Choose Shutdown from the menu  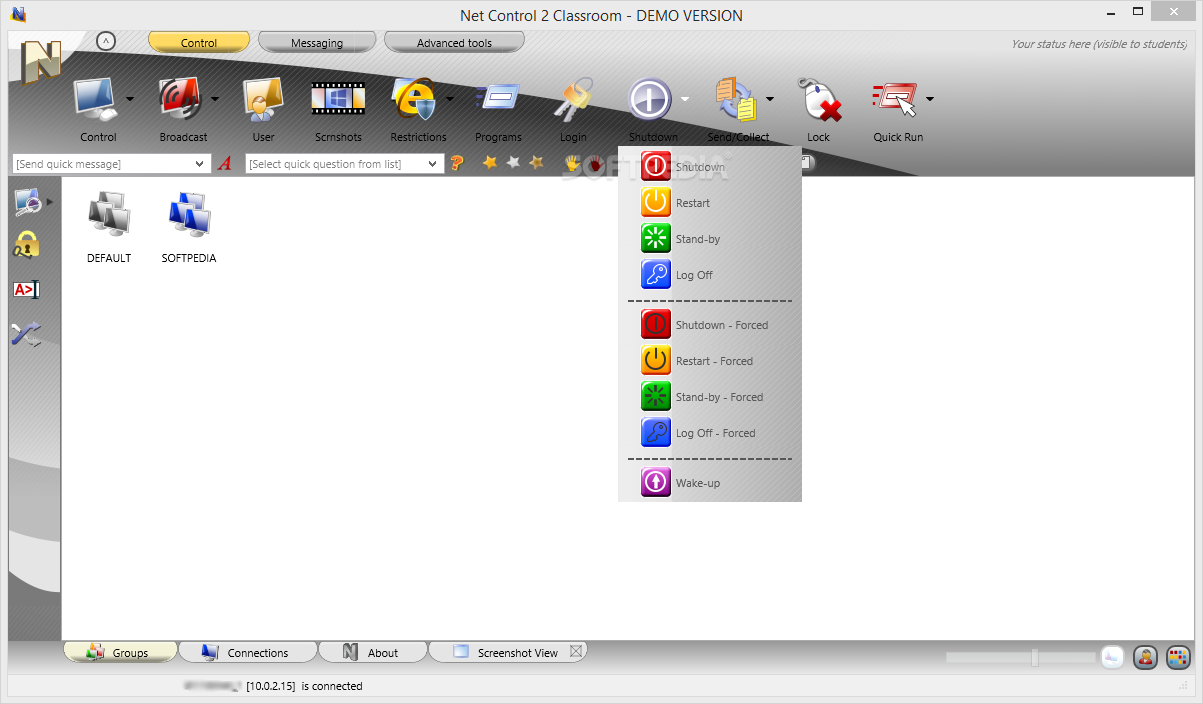pyautogui.click(x=710, y=167)
